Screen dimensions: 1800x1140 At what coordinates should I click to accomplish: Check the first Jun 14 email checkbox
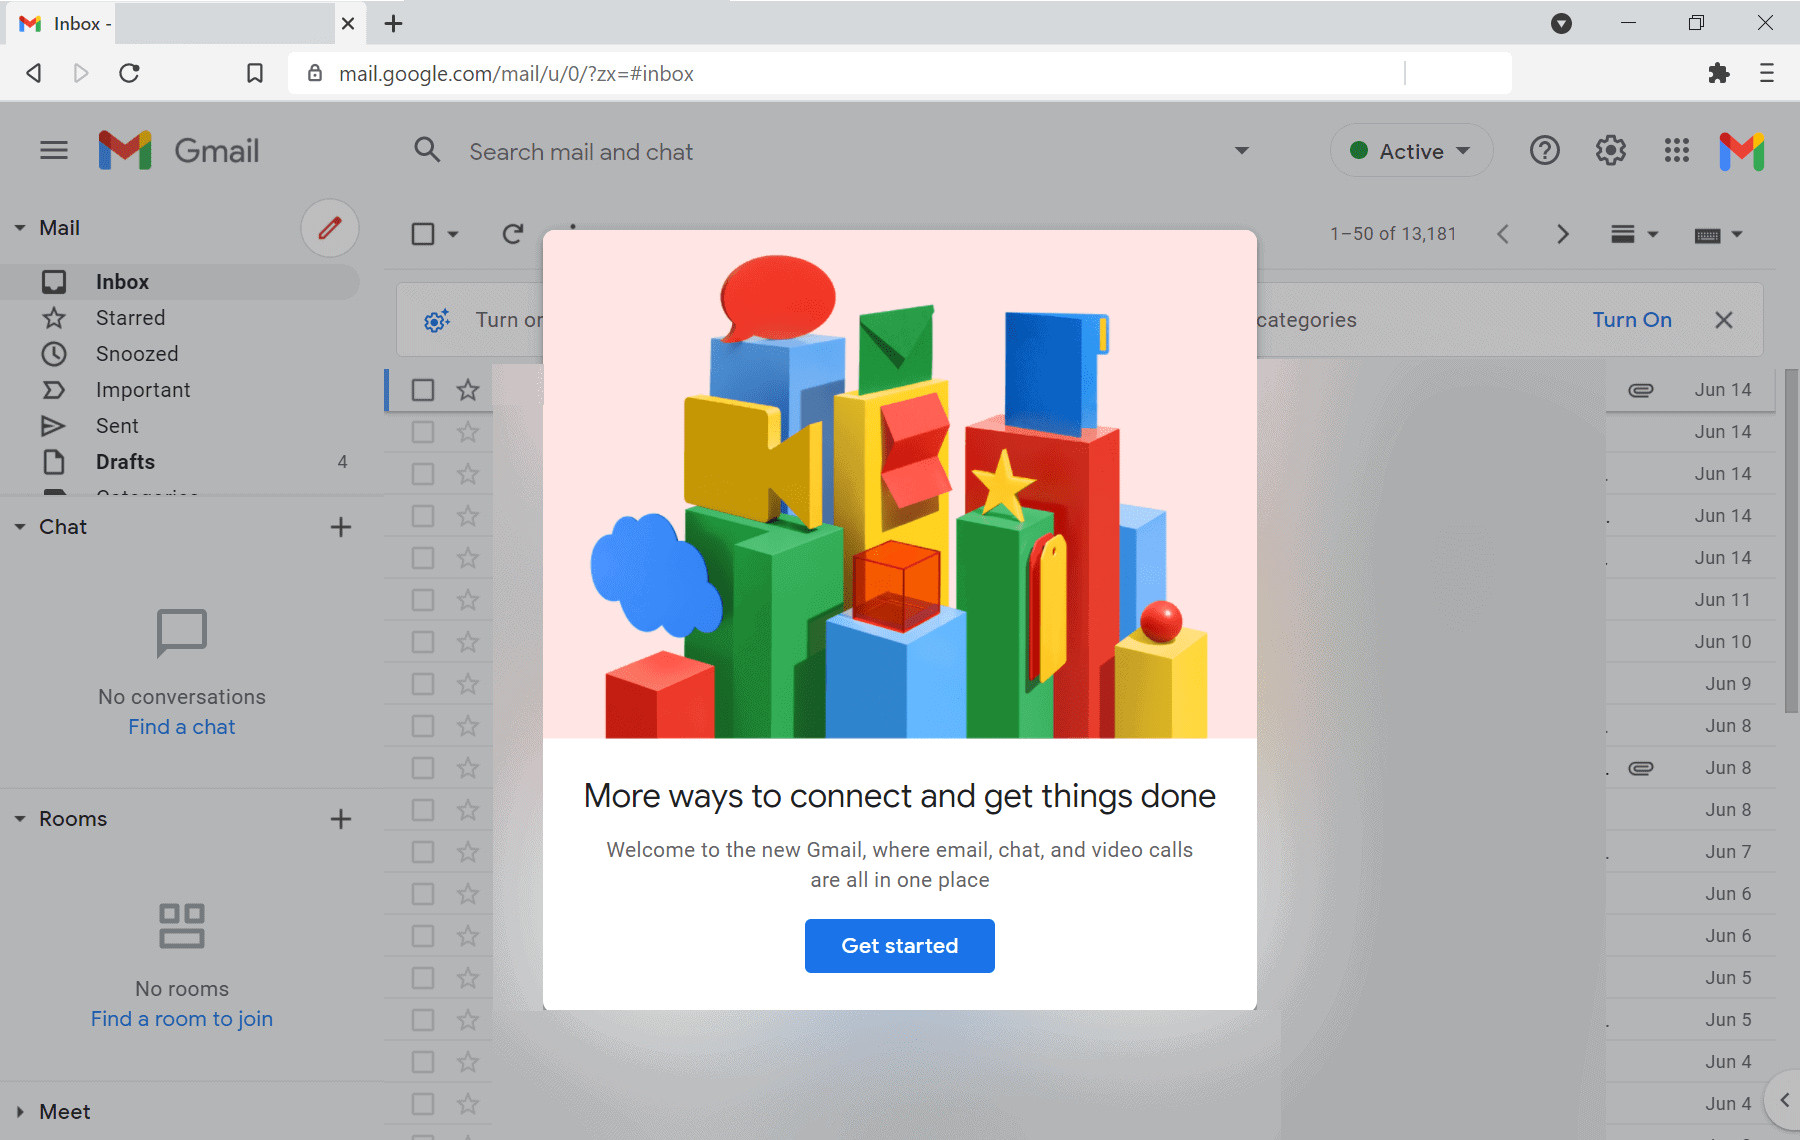point(423,390)
